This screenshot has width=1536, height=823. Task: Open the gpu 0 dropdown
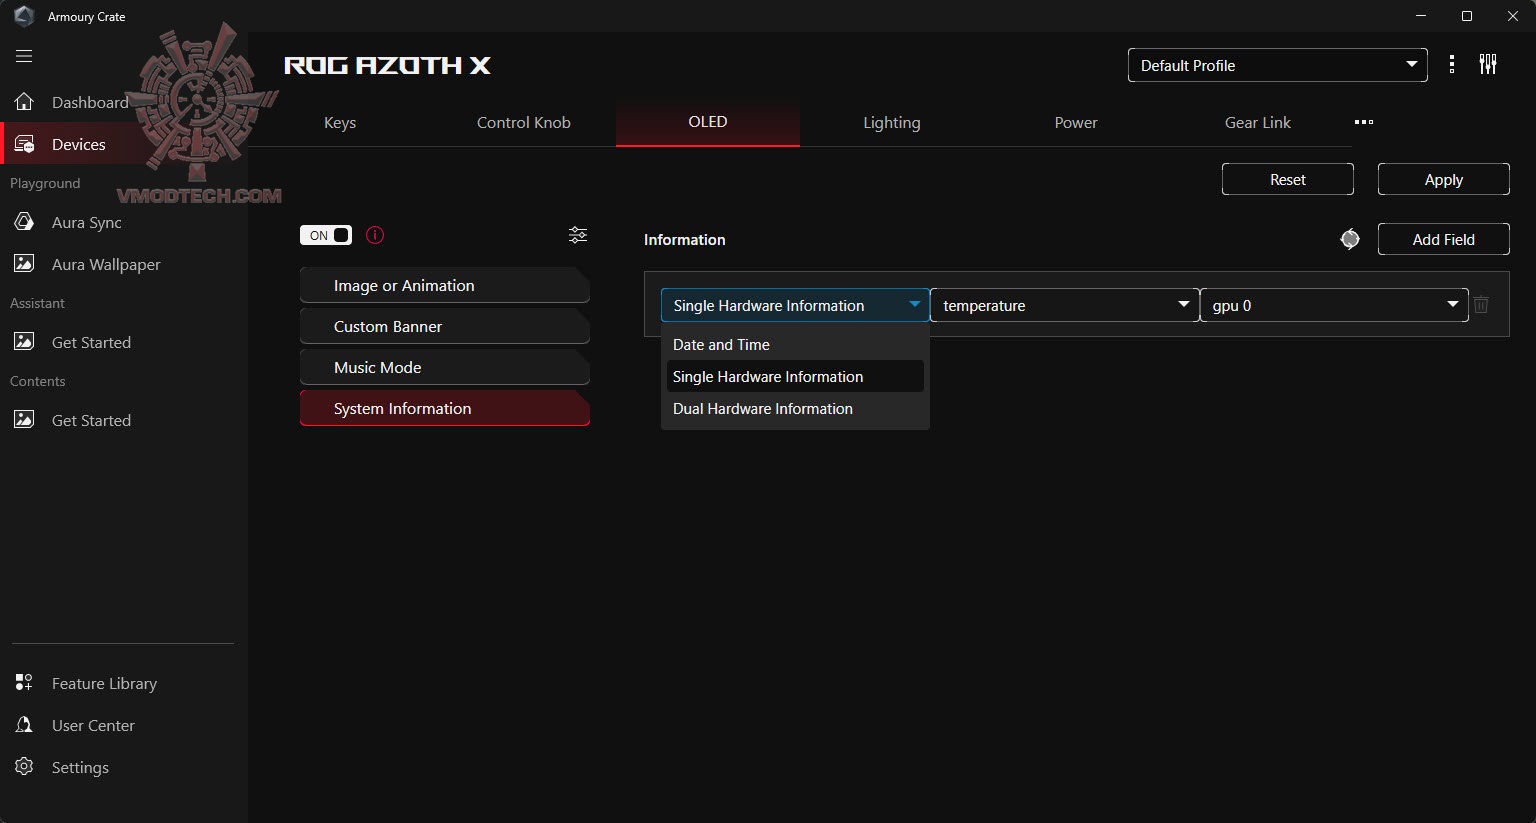click(1334, 305)
